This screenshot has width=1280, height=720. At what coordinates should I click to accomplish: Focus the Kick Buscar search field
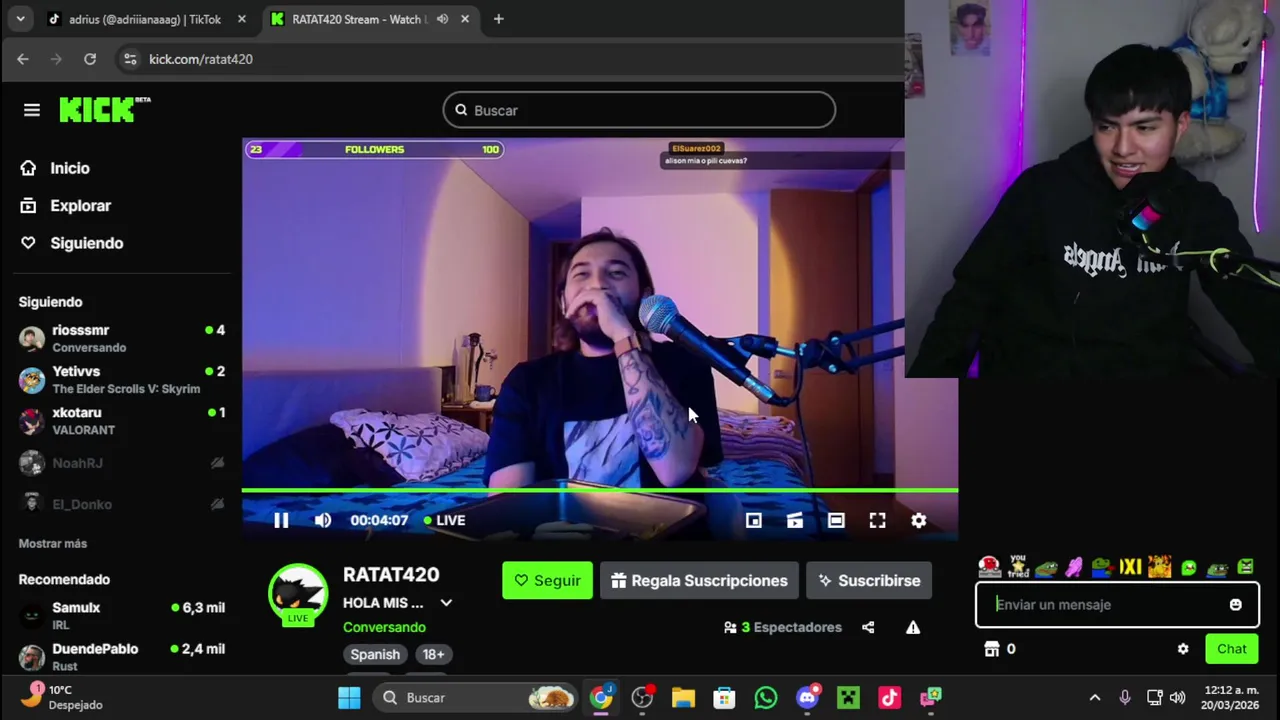[x=639, y=110]
